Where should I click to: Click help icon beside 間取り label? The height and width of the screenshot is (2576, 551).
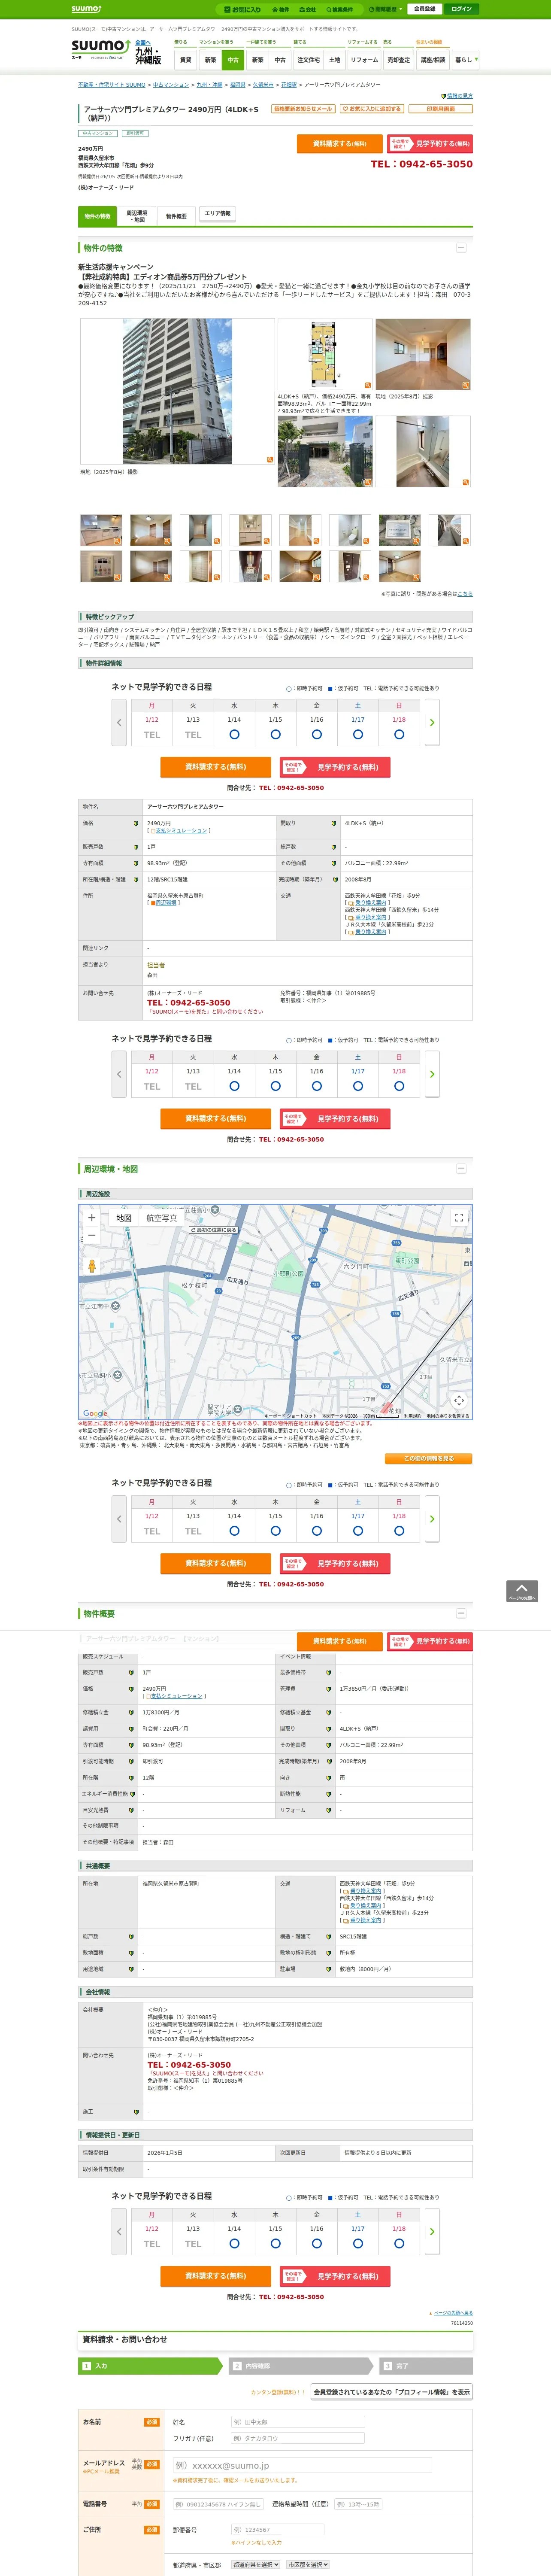(x=334, y=823)
